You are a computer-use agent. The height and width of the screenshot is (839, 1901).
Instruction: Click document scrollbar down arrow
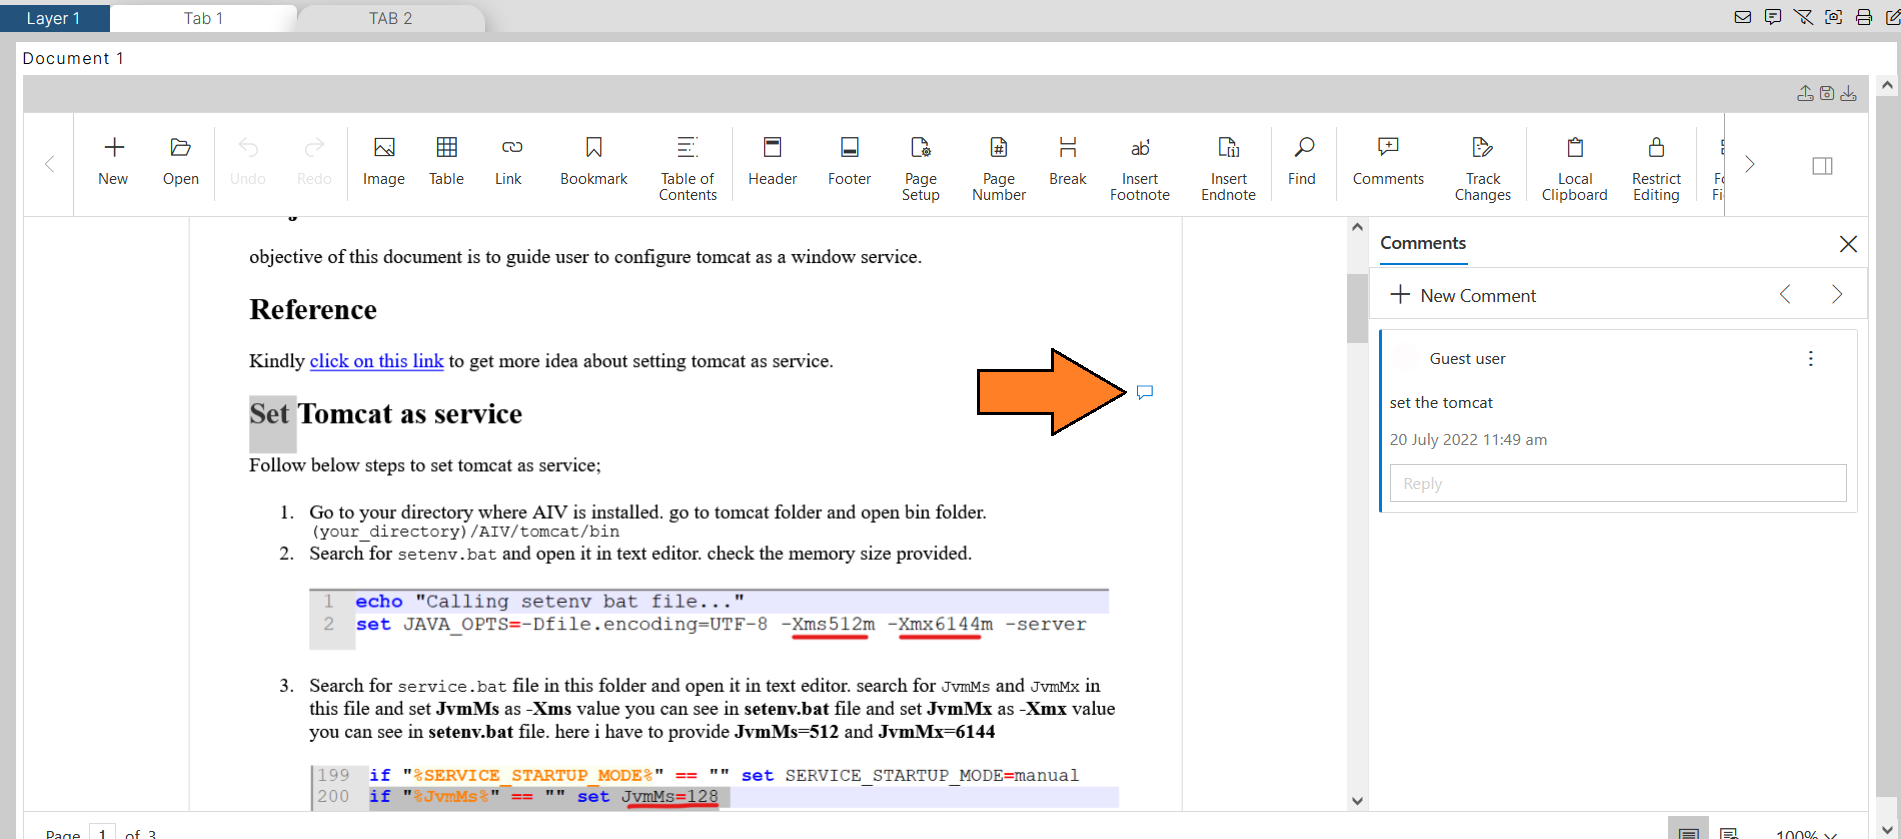pyautogui.click(x=1357, y=800)
